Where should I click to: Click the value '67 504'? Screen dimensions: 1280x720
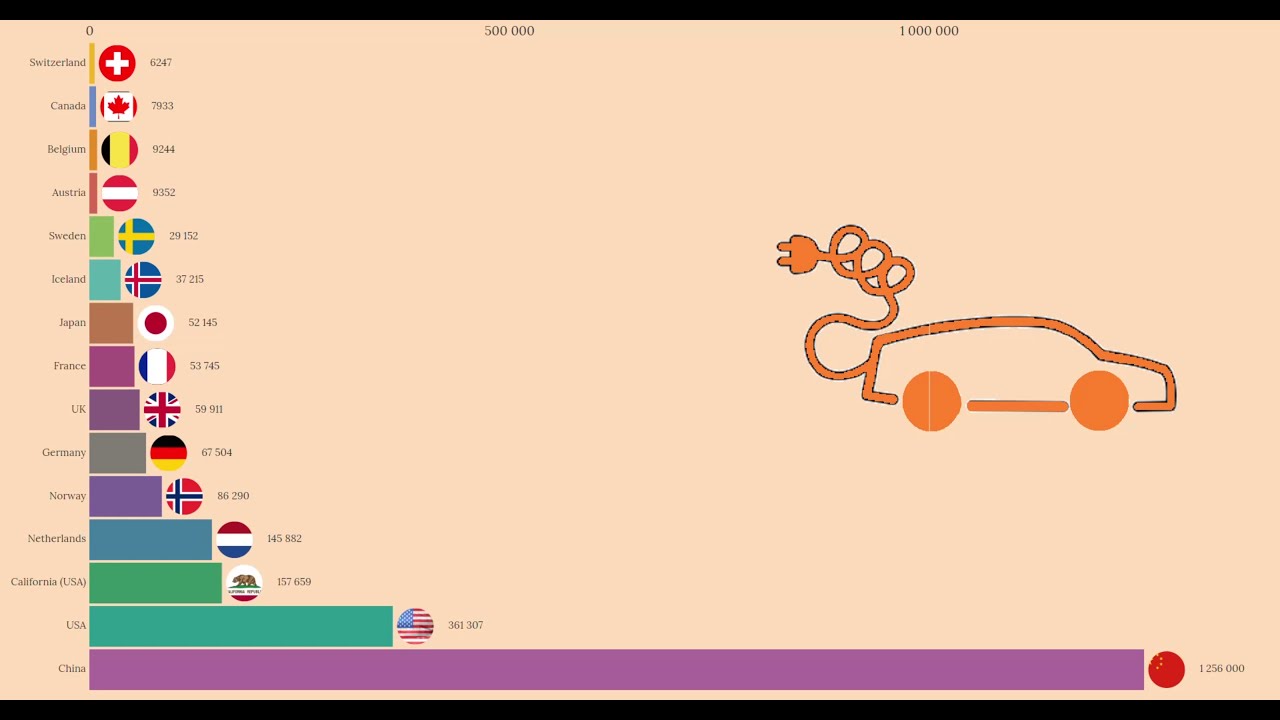[217, 452]
